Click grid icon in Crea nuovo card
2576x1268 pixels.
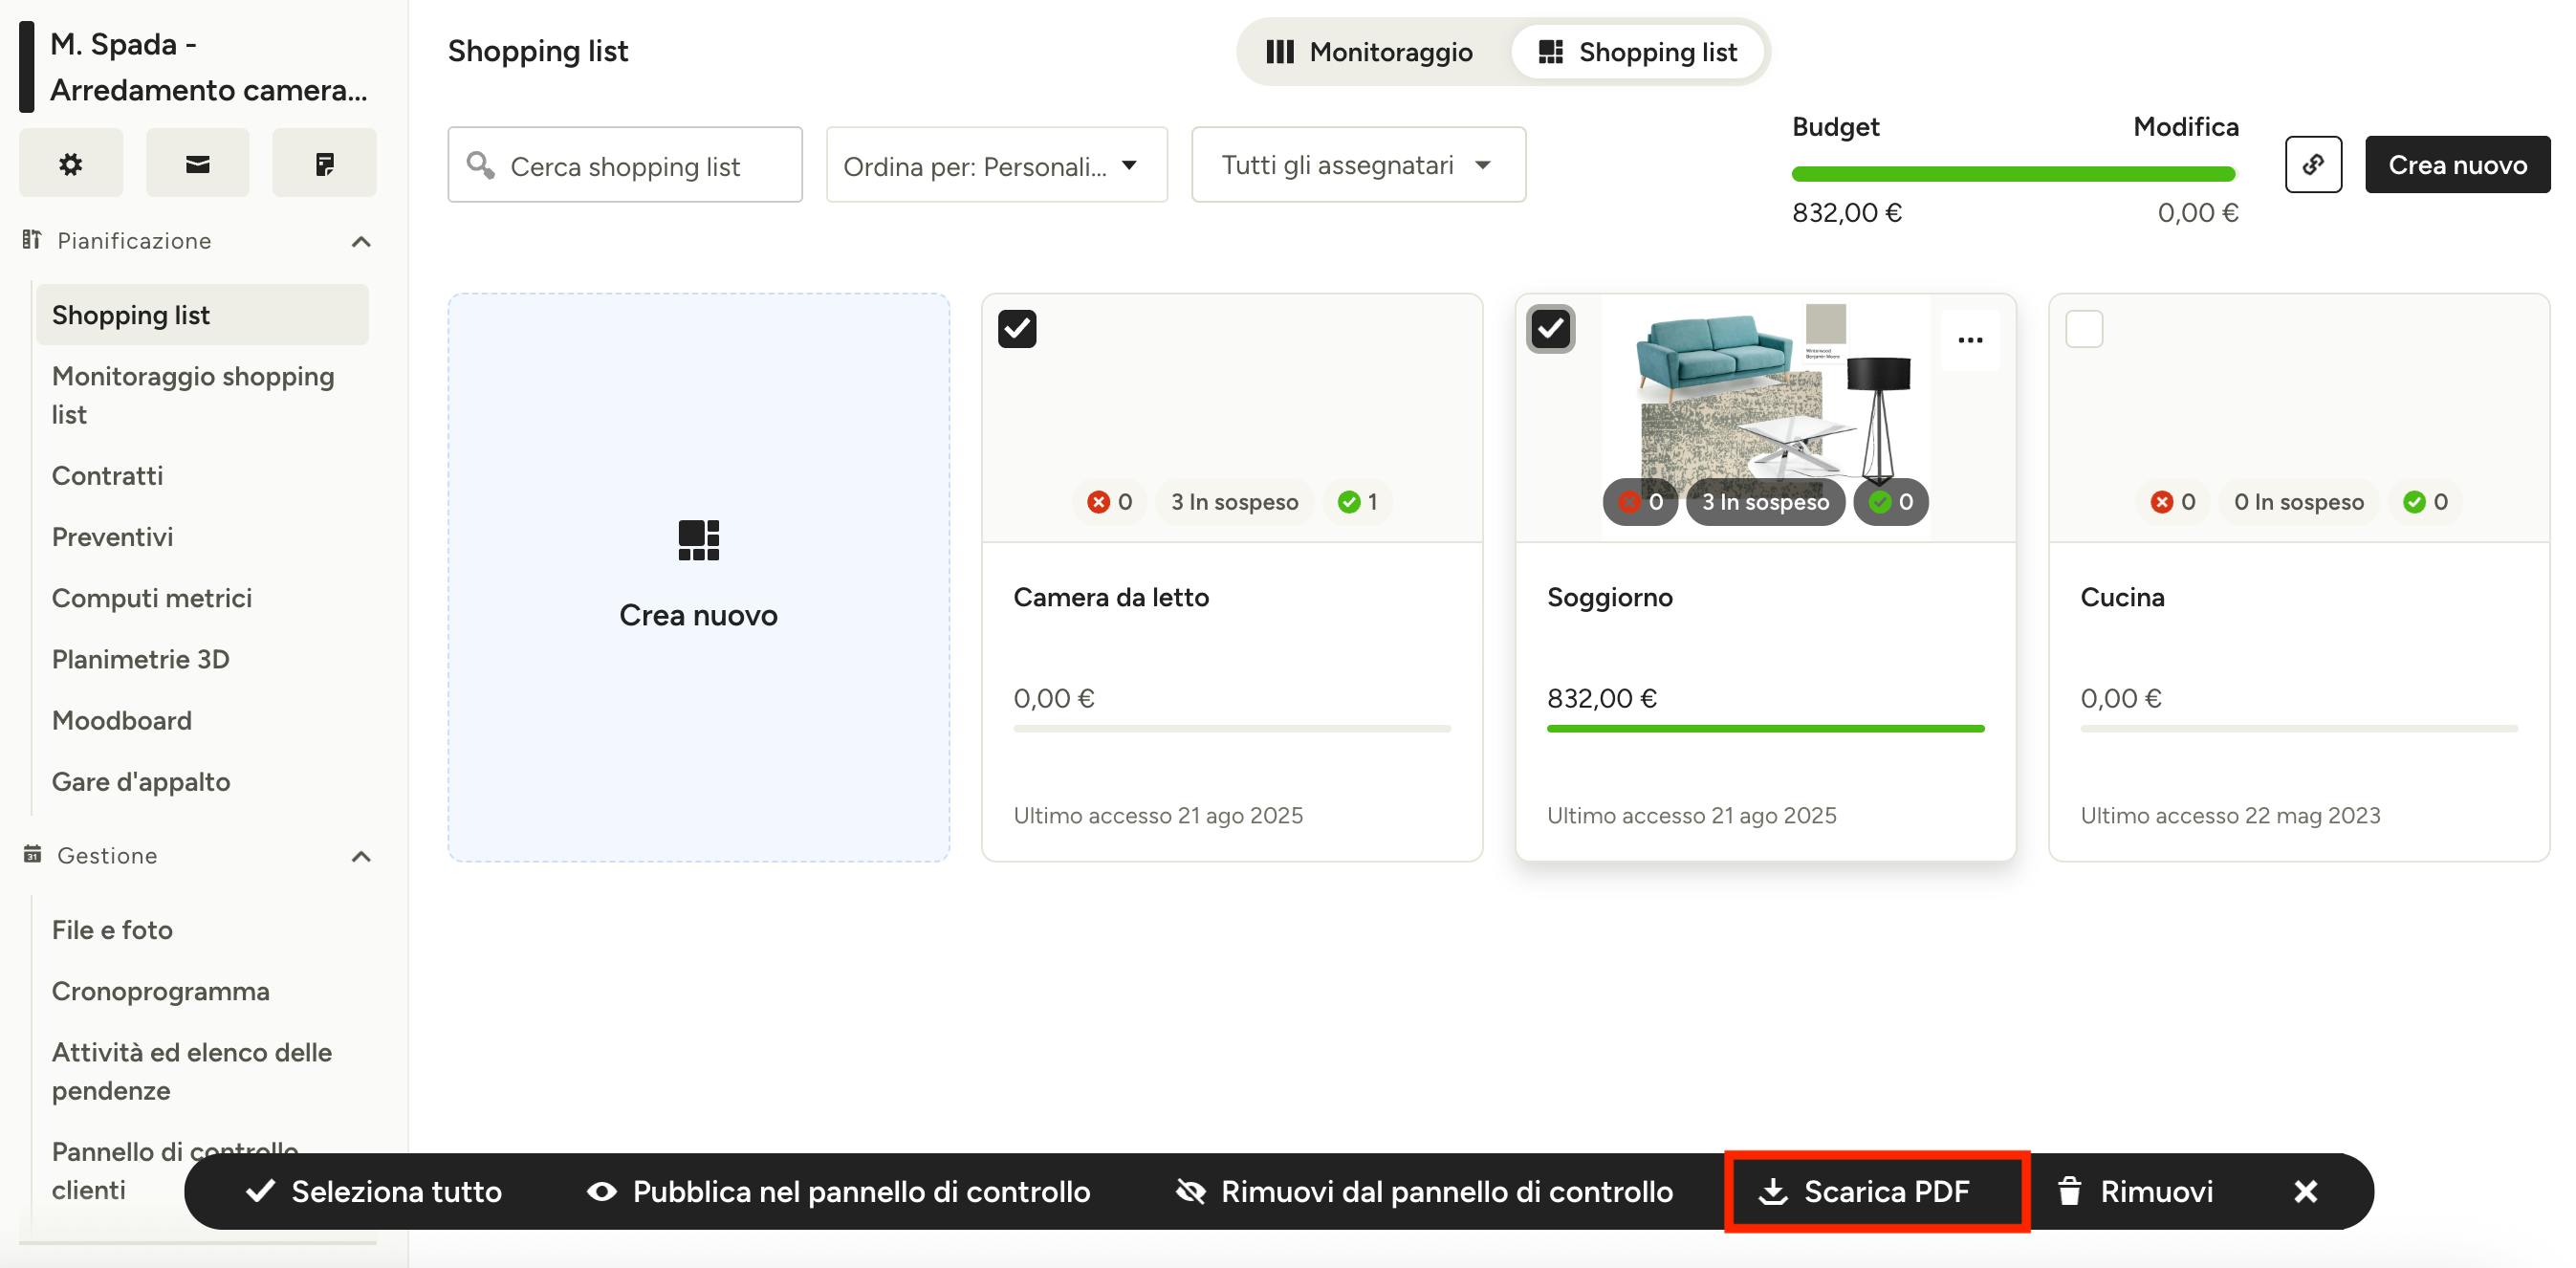698,540
